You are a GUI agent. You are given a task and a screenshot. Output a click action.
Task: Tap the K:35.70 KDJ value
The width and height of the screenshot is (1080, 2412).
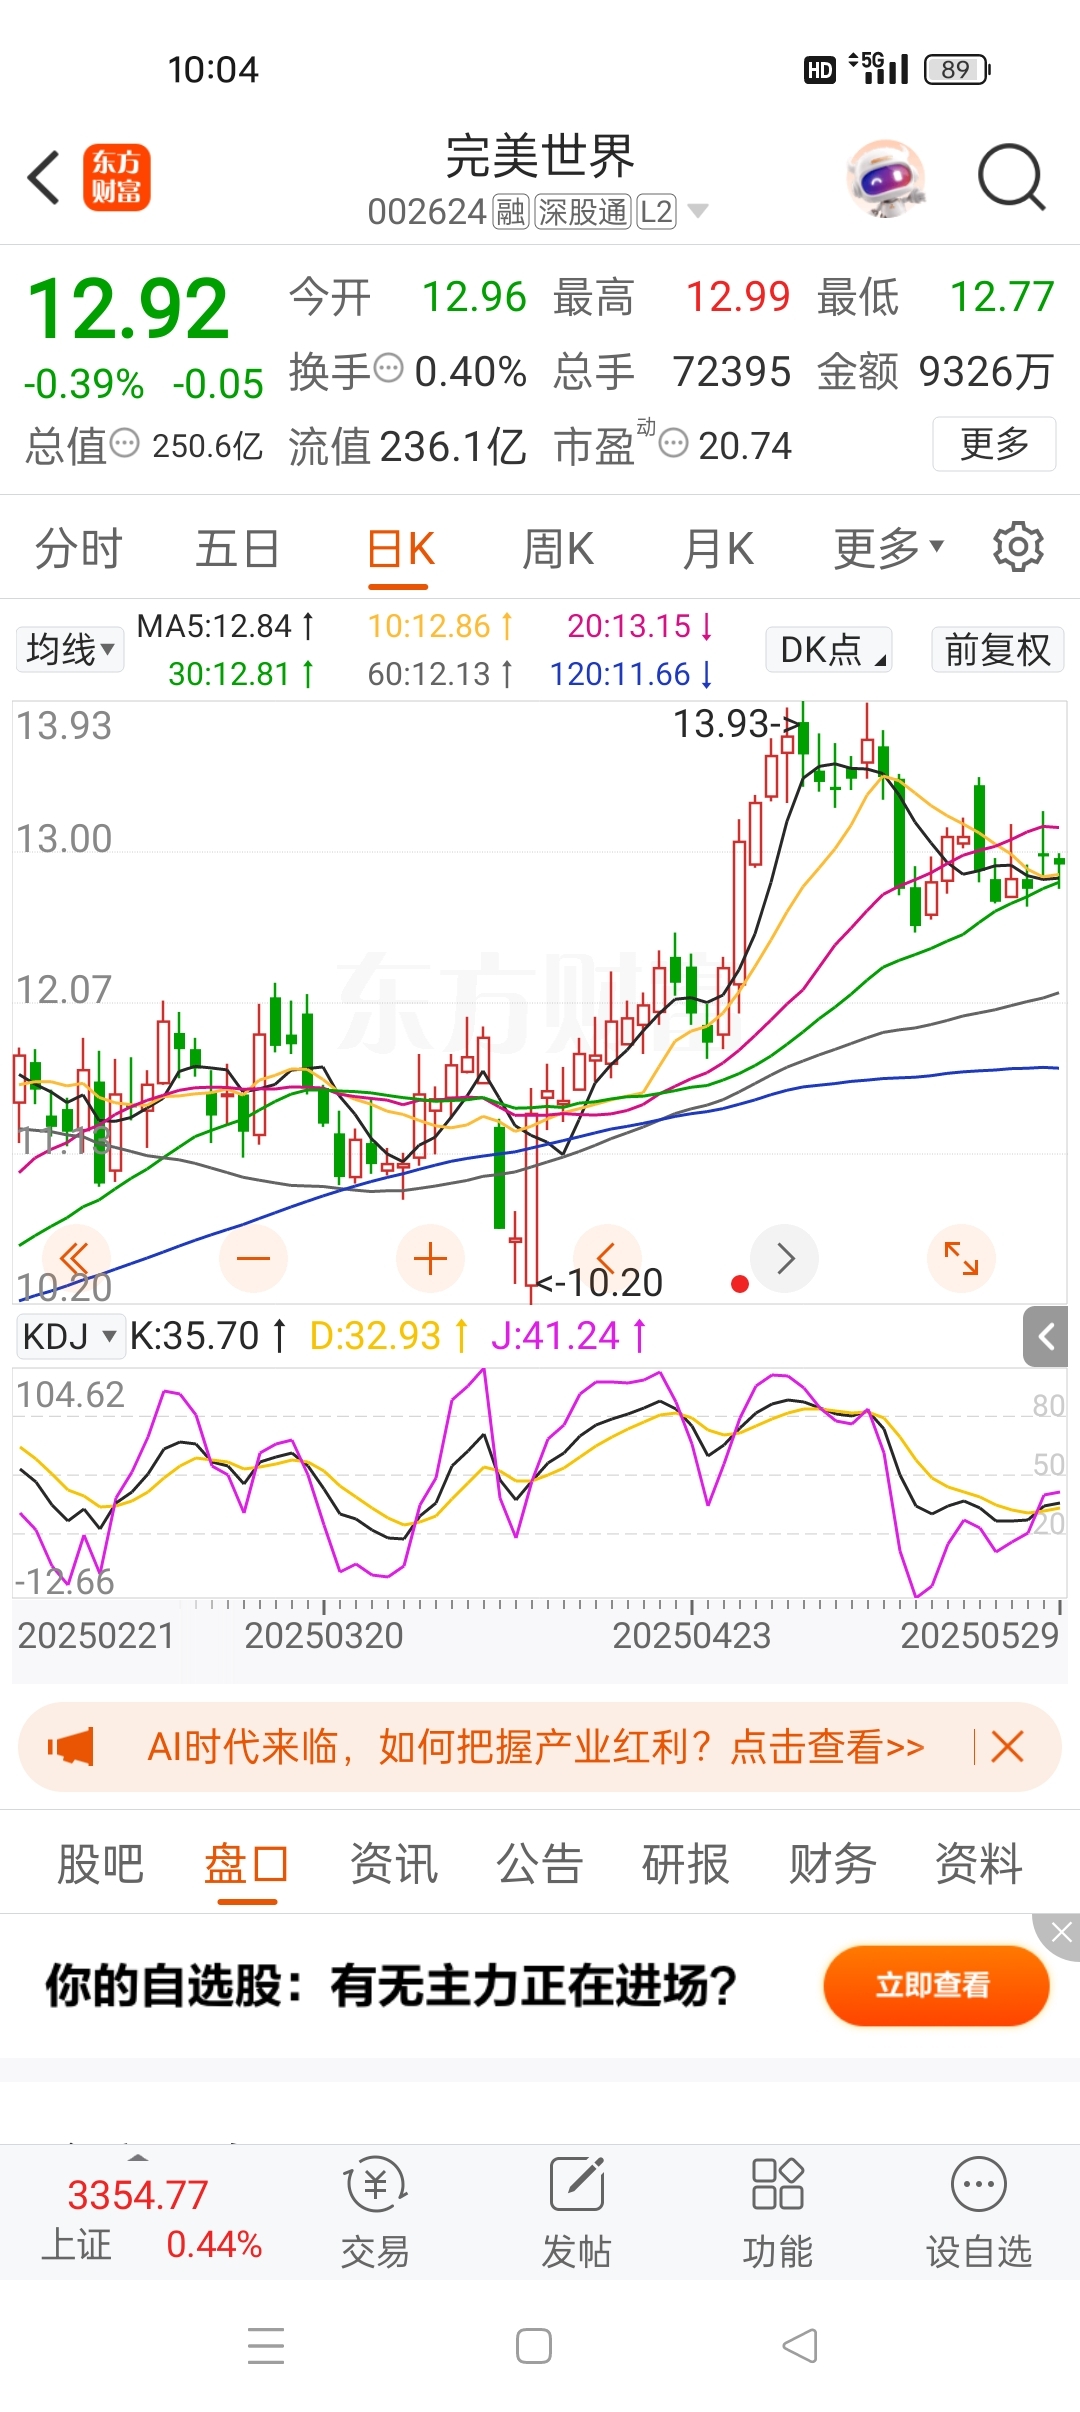[208, 1336]
